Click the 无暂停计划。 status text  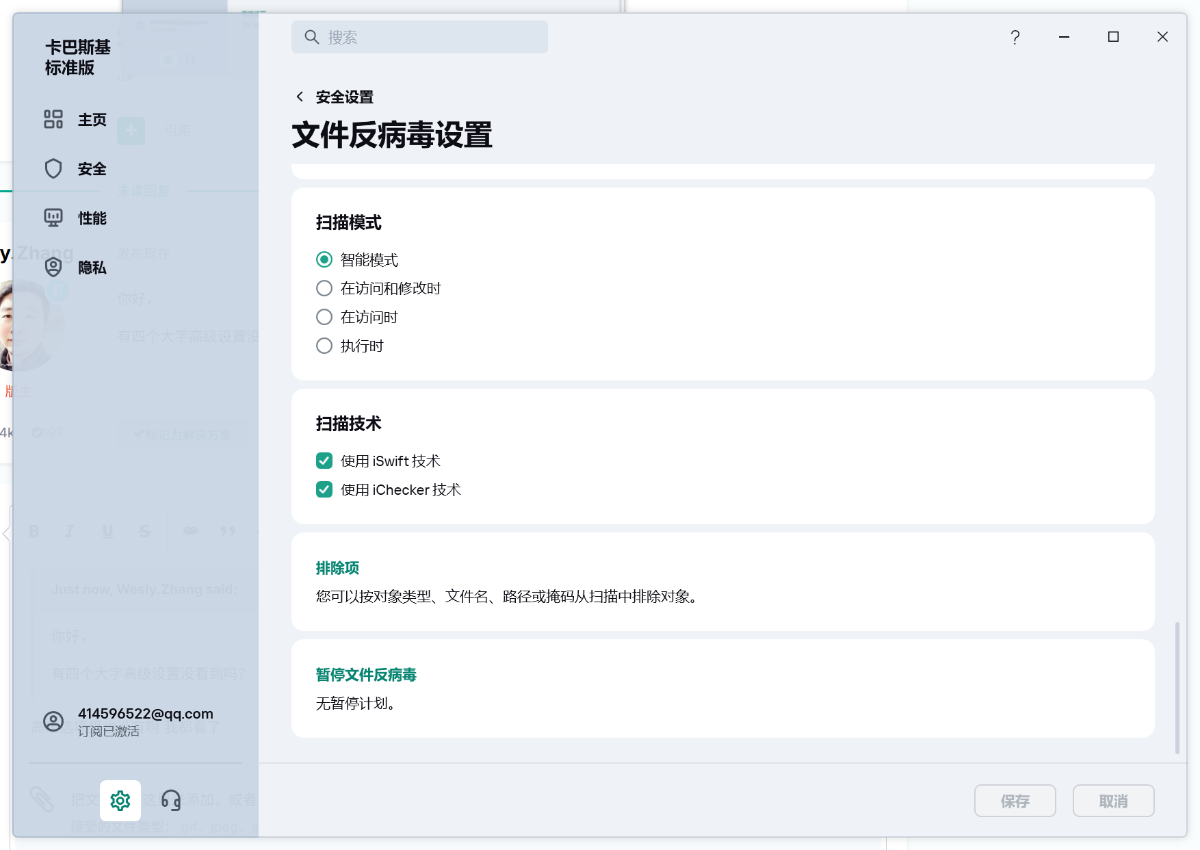[356, 704]
